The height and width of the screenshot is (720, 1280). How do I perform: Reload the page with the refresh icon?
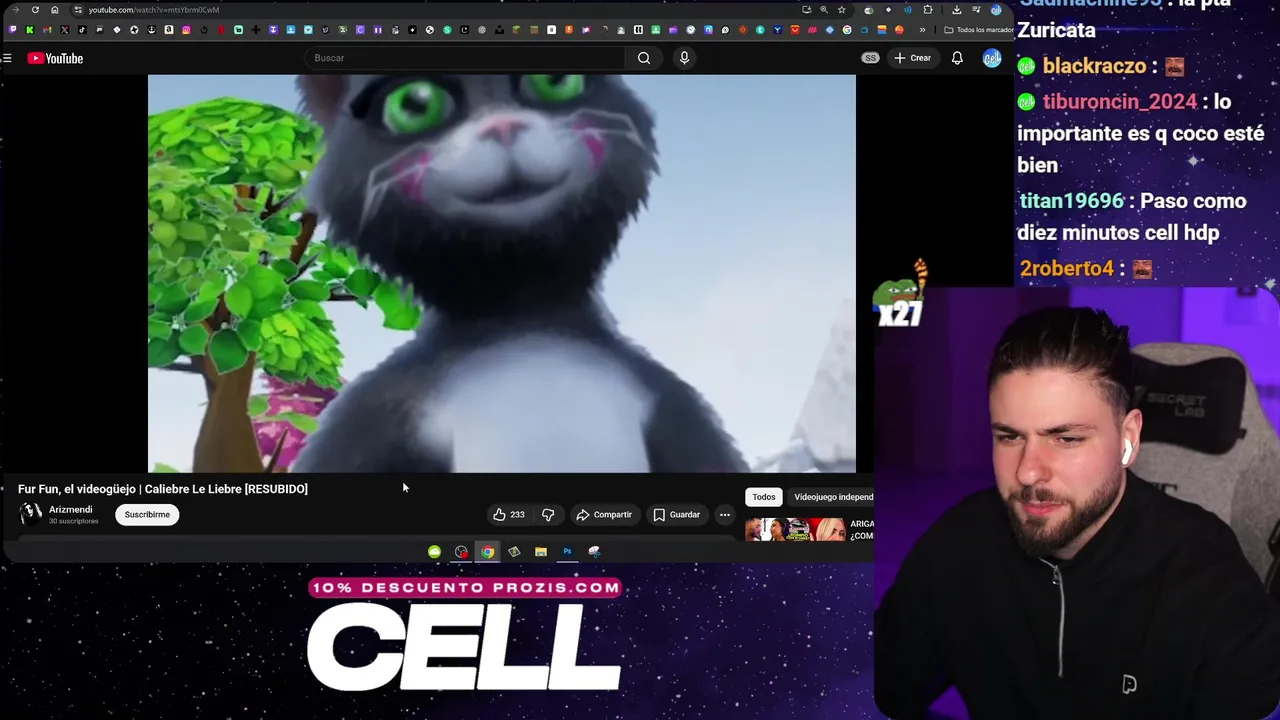[35, 10]
